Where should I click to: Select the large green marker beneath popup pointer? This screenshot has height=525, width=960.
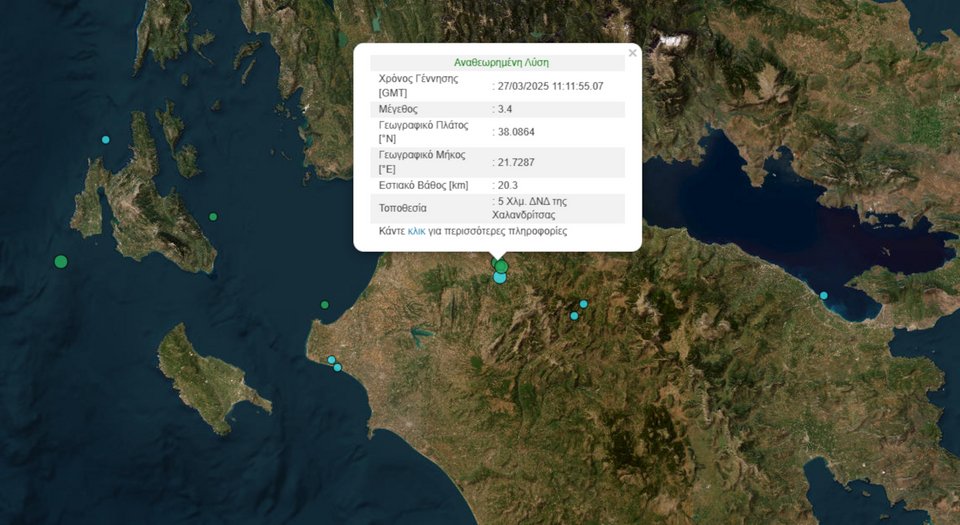(501, 266)
